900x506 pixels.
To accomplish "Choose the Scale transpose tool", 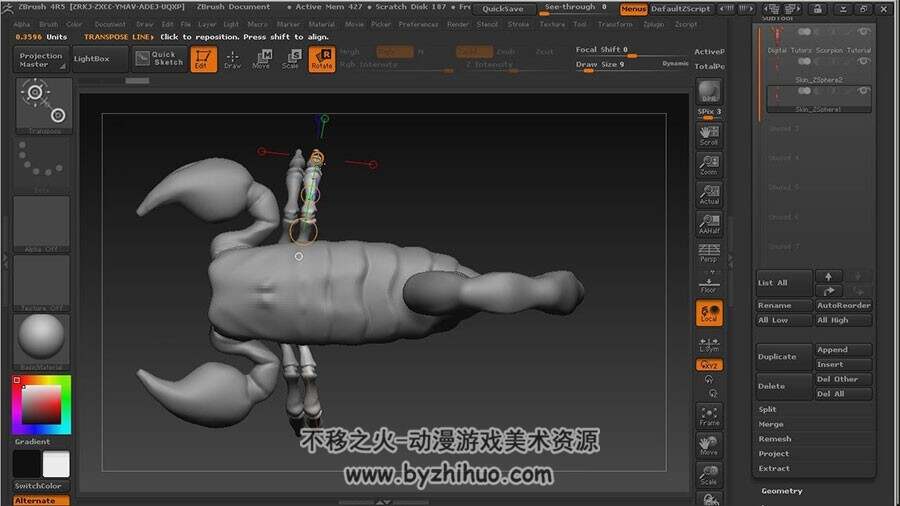I will tap(291, 59).
